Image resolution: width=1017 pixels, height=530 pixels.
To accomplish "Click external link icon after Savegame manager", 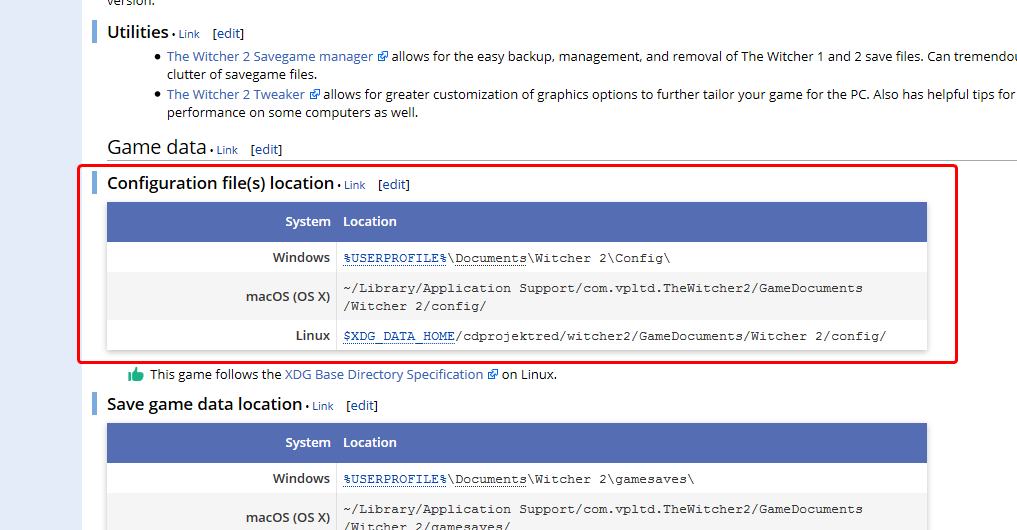I will (383, 57).
